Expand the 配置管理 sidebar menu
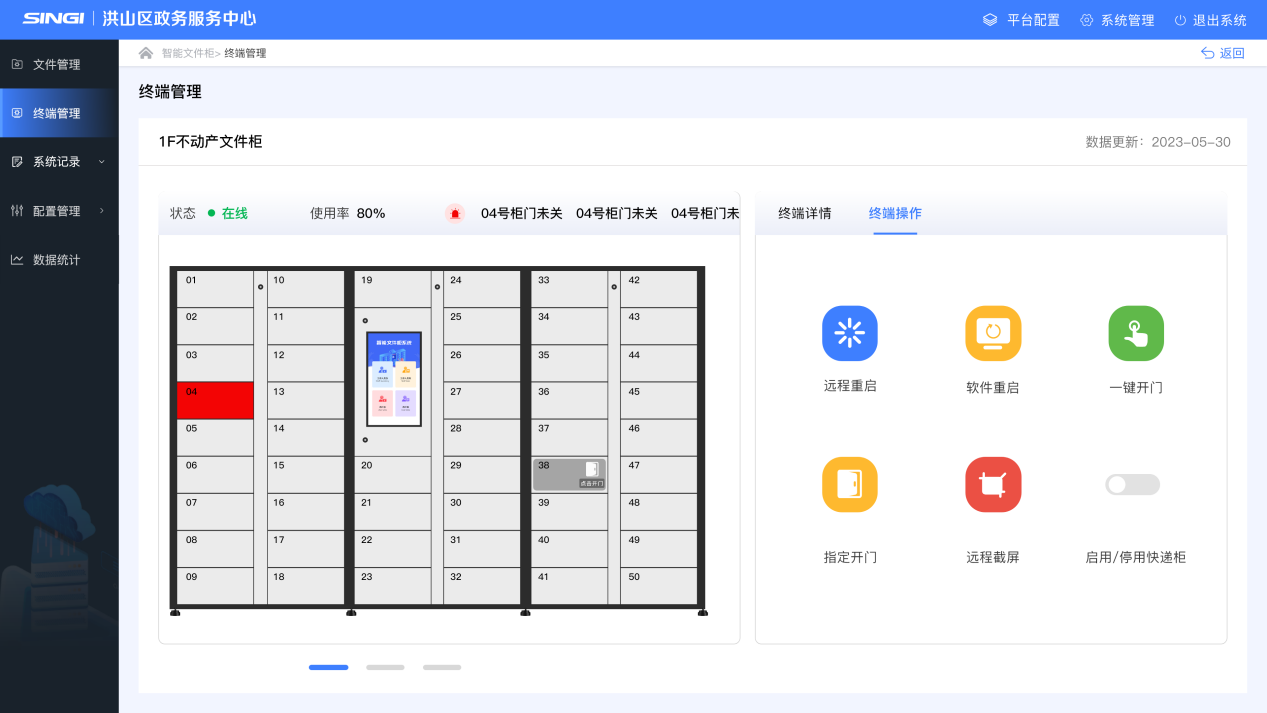 click(x=58, y=211)
